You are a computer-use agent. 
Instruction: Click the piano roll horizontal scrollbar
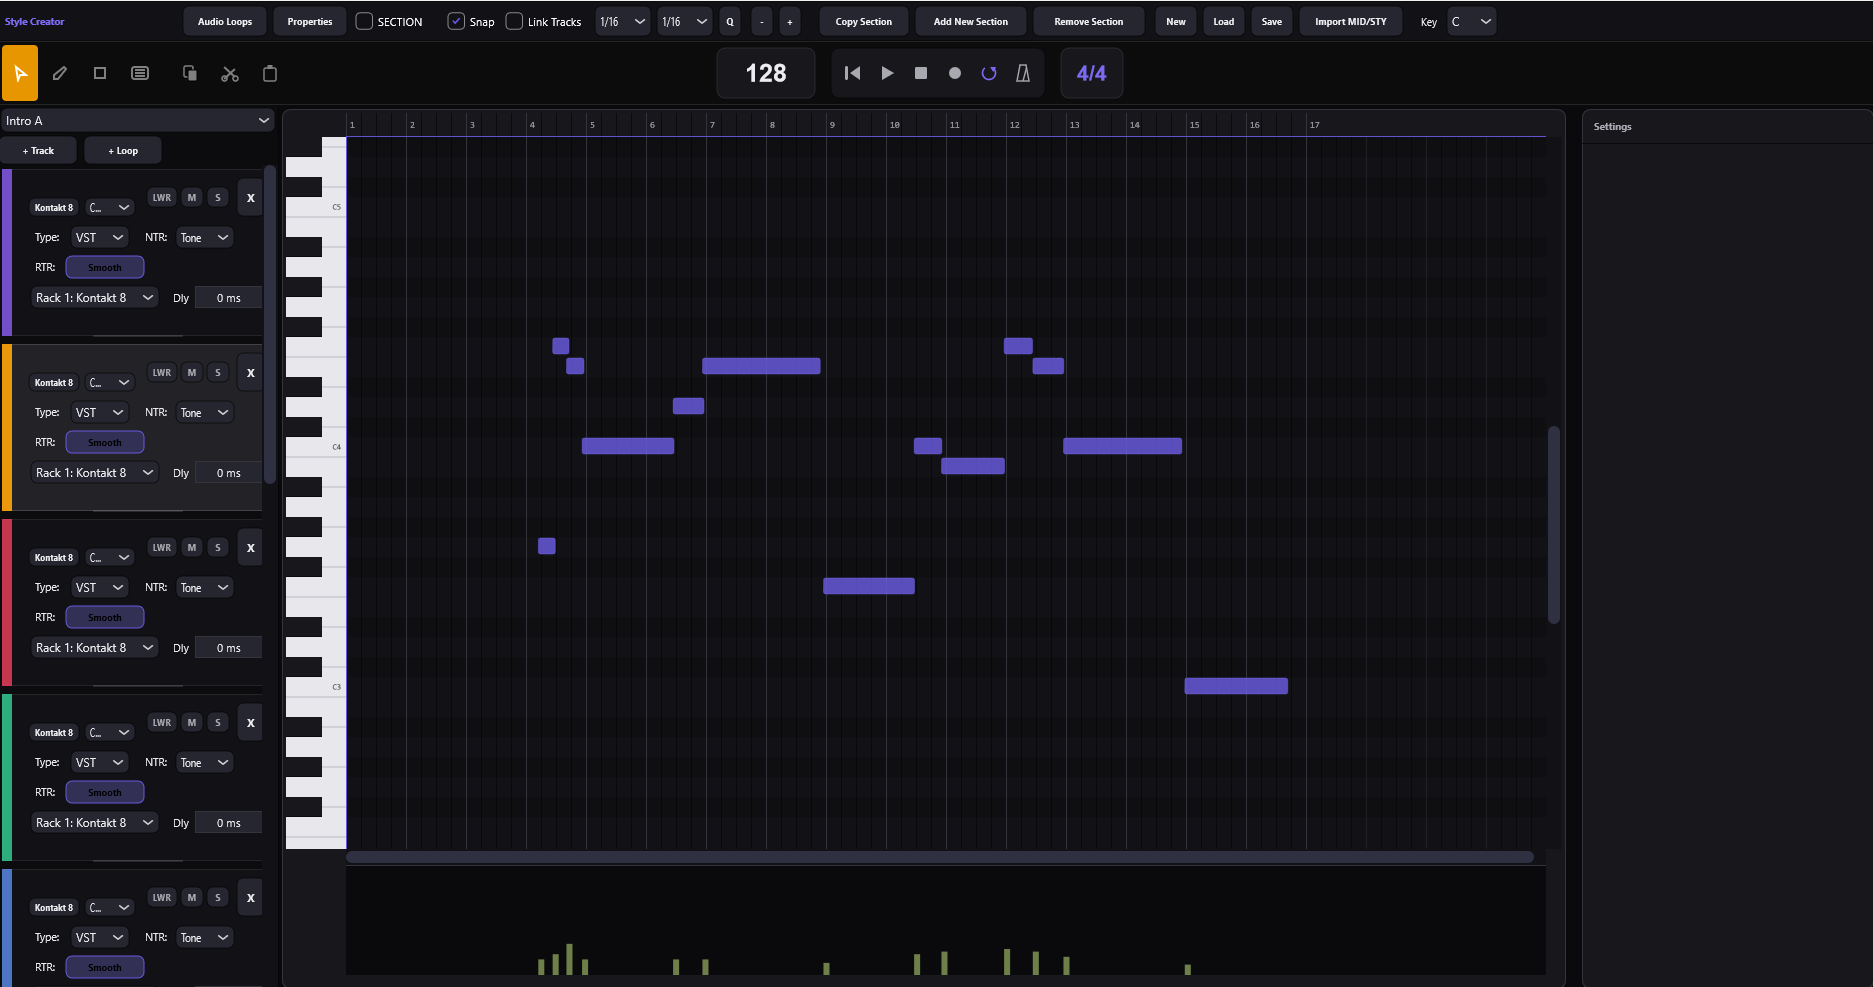[x=940, y=857]
